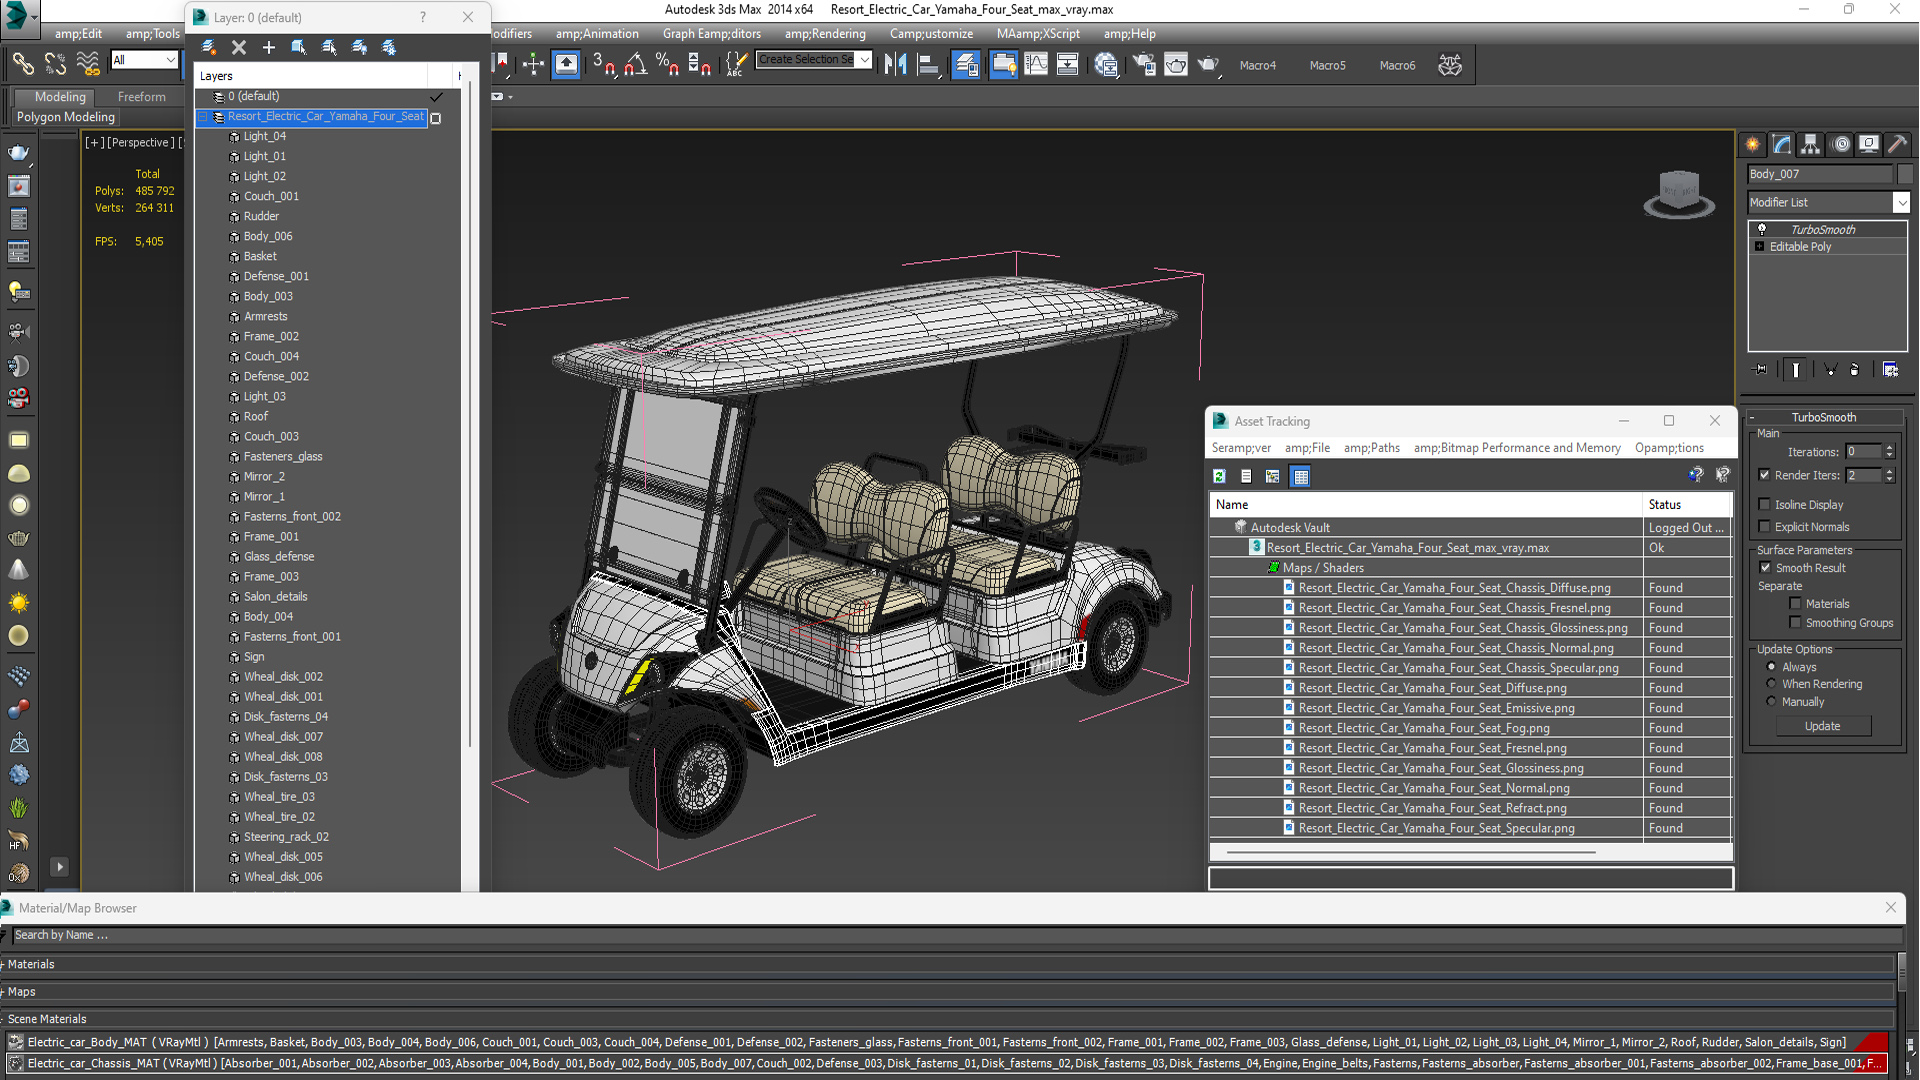Open the Rendering menu
Image resolution: width=1920 pixels, height=1080 pixels.
tap(825, 34)
